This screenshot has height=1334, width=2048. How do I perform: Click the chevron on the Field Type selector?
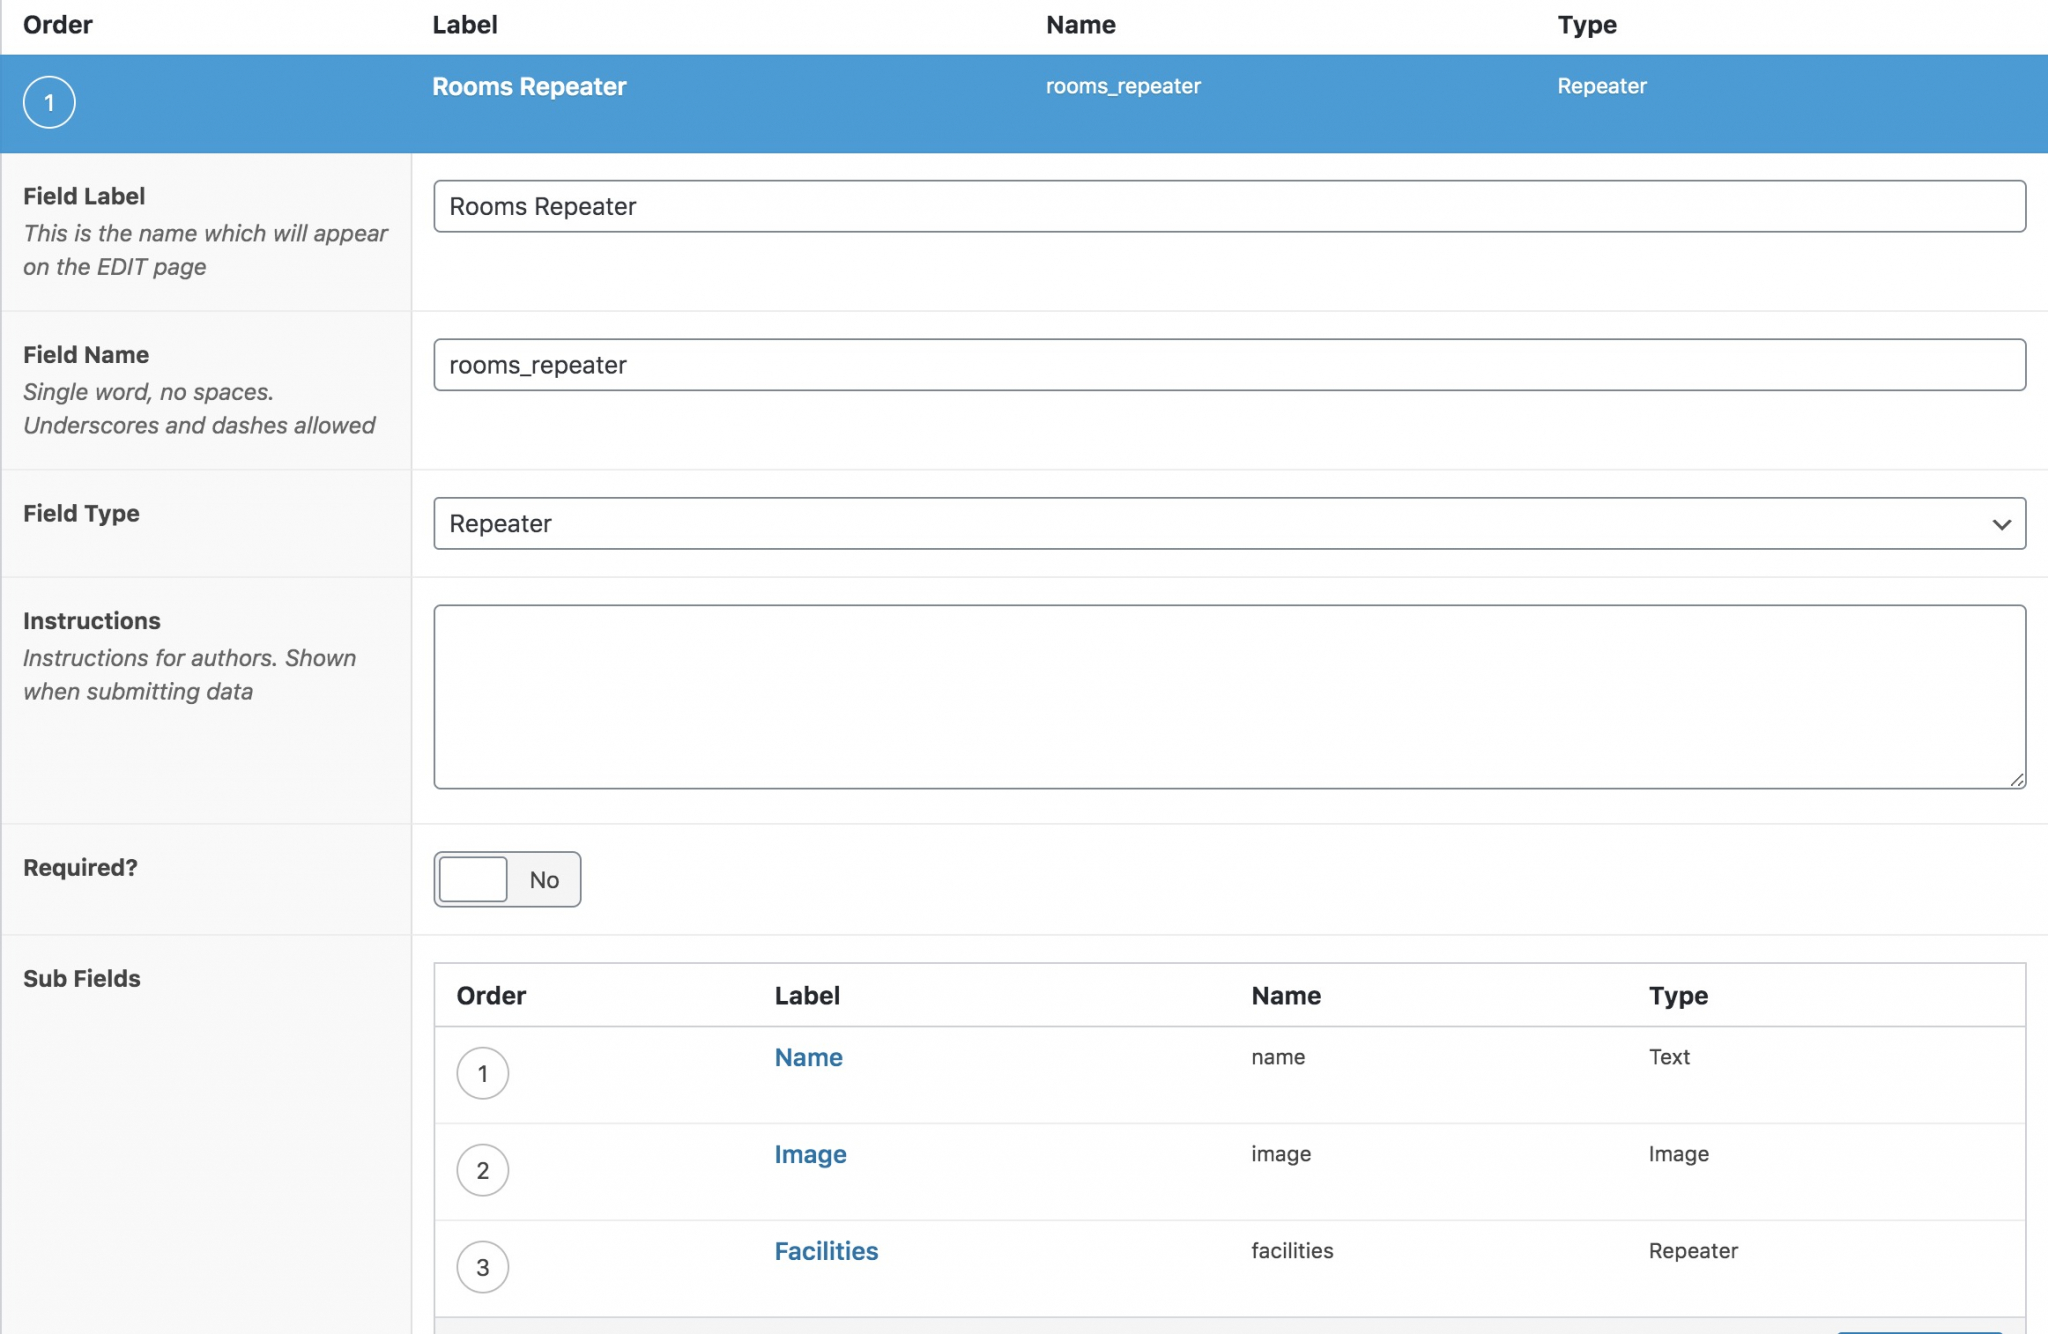point(2000,522)
